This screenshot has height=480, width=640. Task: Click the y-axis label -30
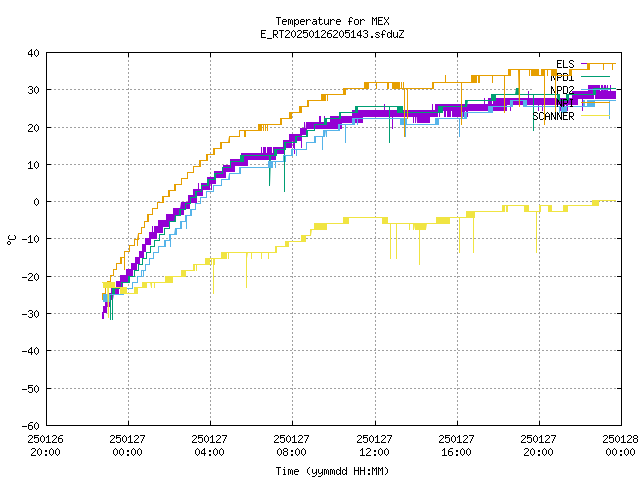31,314
